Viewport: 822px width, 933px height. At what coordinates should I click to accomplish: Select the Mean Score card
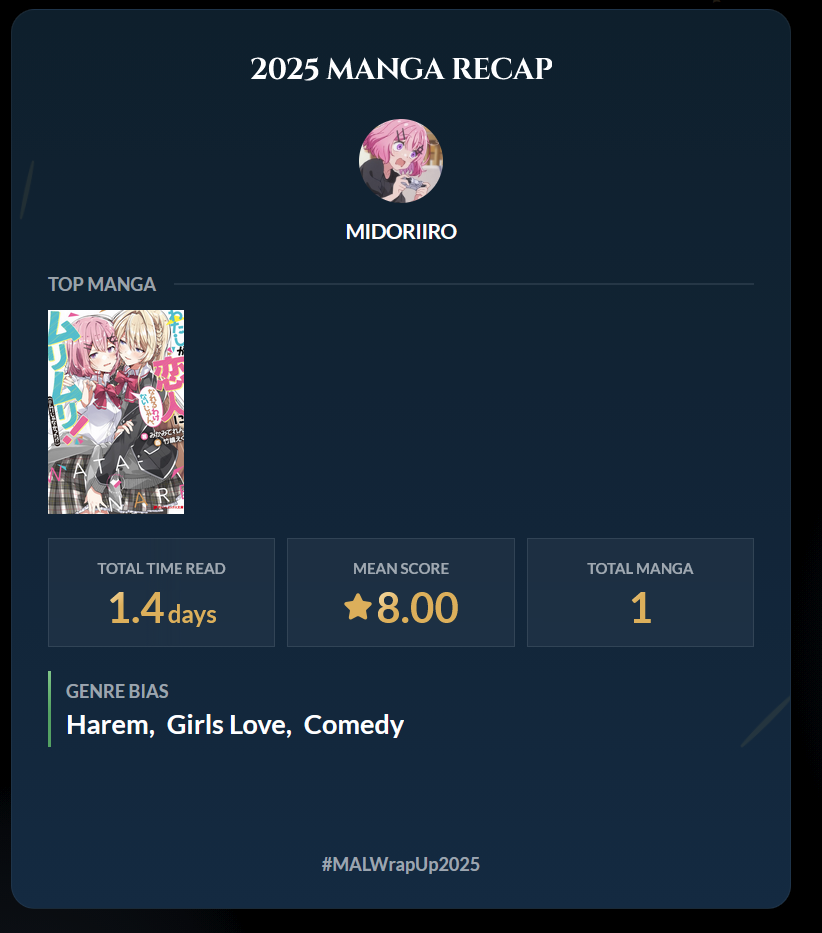point(401,593)
